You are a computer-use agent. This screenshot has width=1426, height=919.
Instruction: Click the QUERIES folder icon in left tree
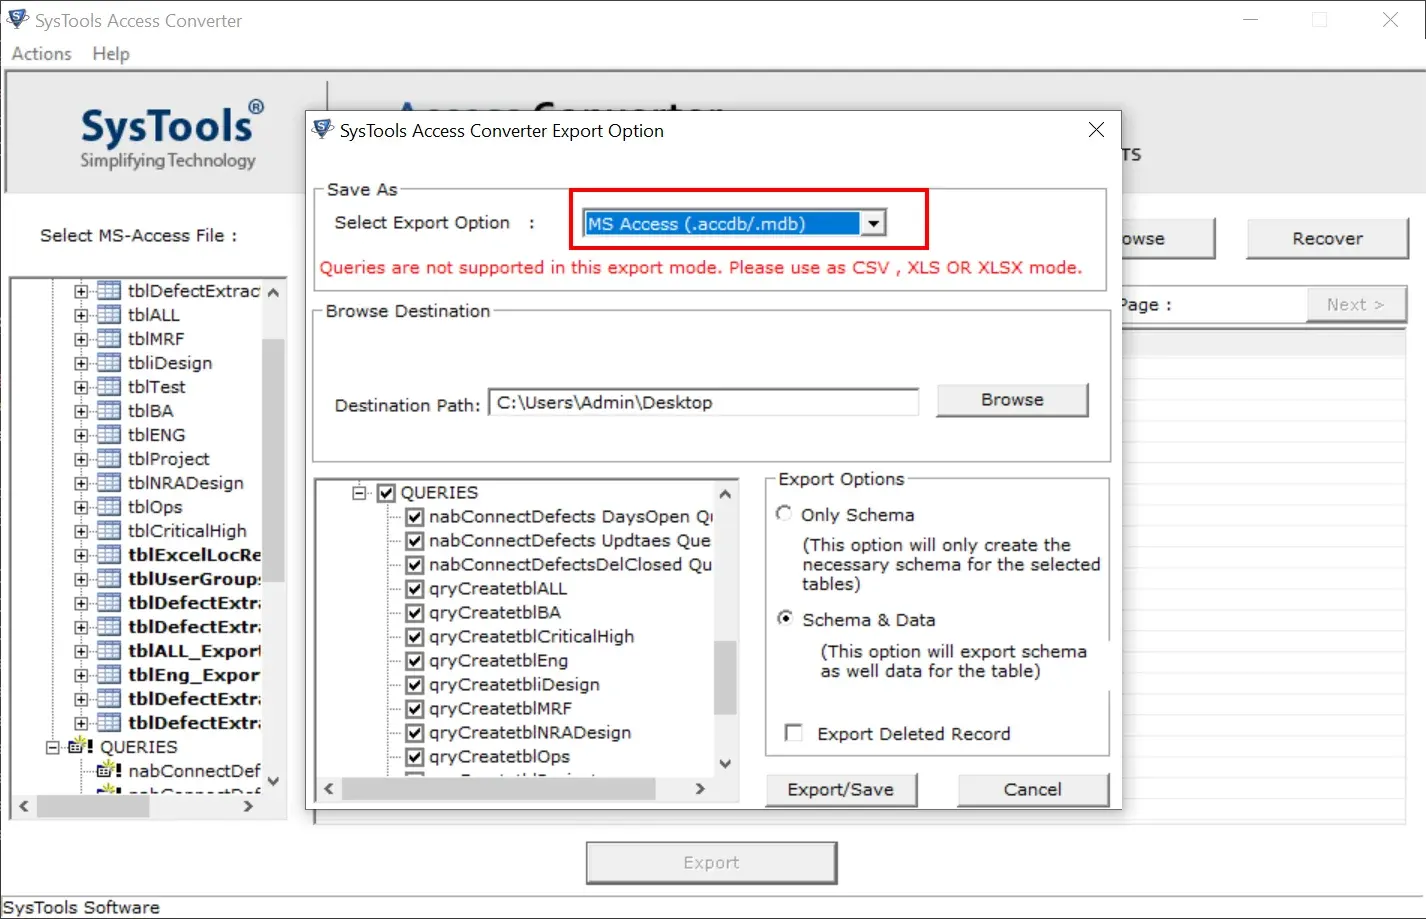point(80,746)
